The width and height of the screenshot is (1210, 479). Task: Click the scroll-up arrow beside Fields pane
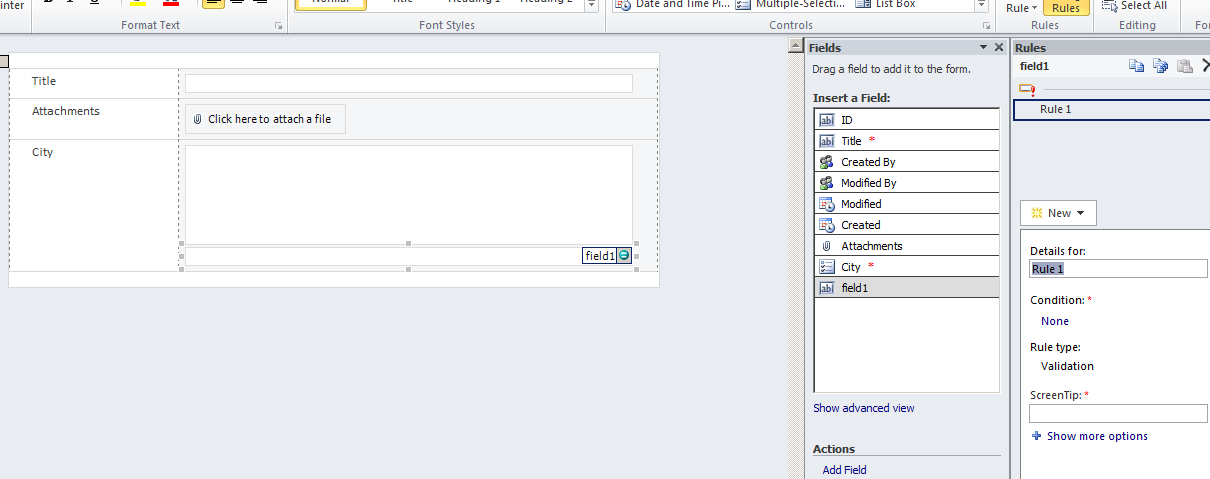coord(797,47)
